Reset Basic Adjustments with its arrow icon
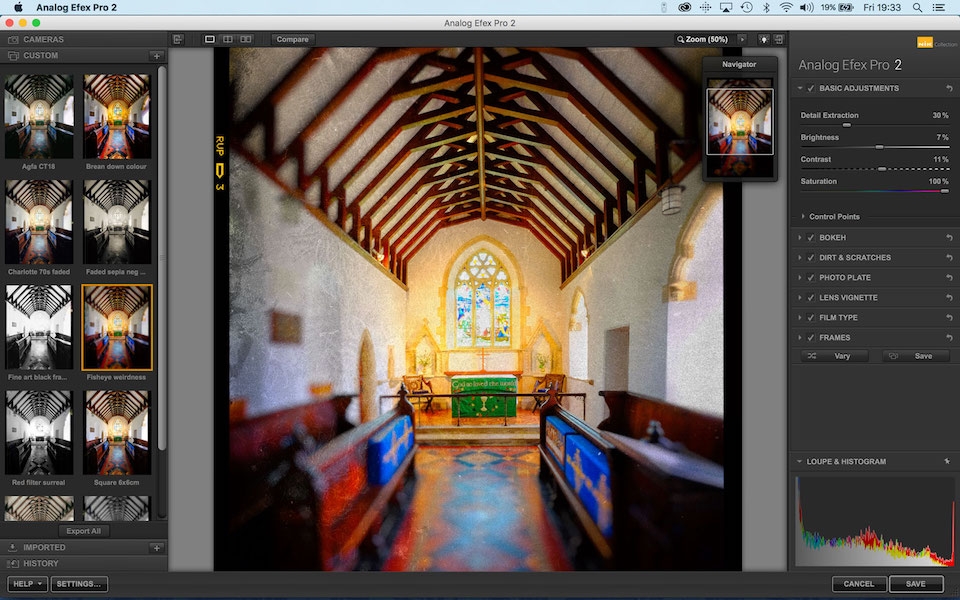The height and width of the screenshot is (600, 960). click(x=949, y=88)
